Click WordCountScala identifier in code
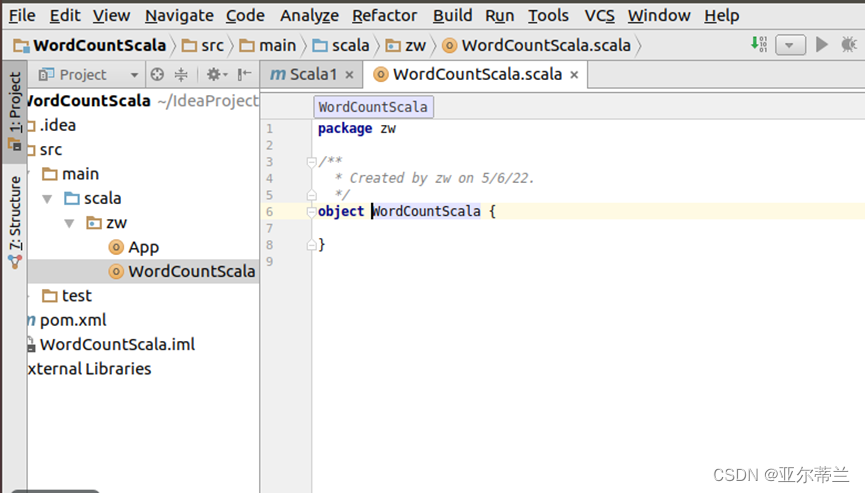 click(x=426, y=211)
